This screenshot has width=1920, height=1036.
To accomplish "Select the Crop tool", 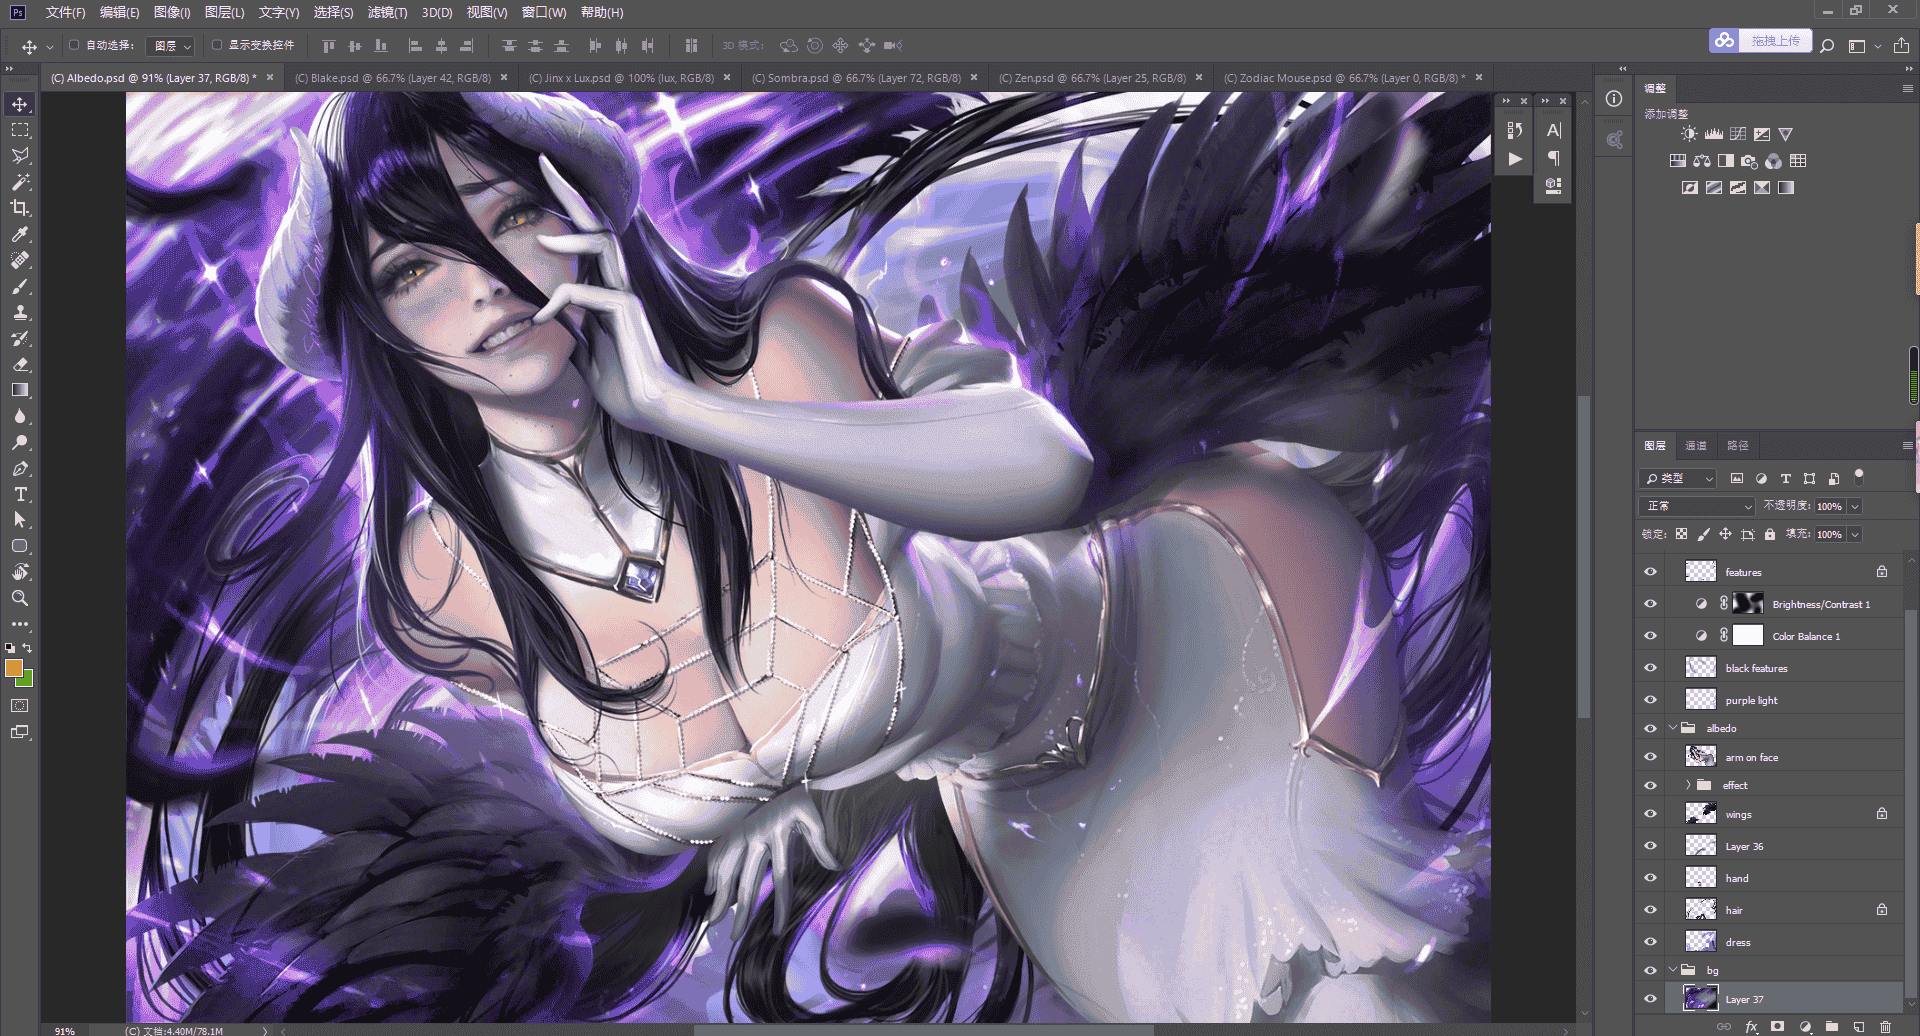I will (x=20, y=208).
